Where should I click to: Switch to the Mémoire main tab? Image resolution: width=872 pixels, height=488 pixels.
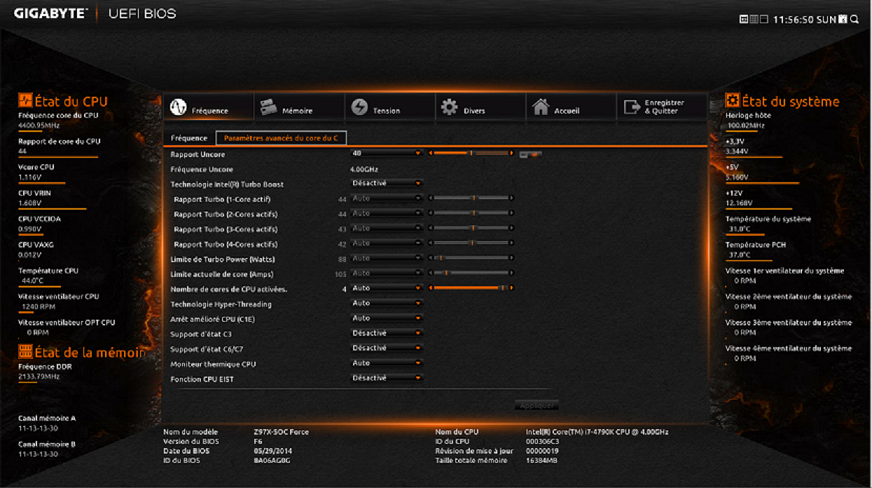click(299, 107)
